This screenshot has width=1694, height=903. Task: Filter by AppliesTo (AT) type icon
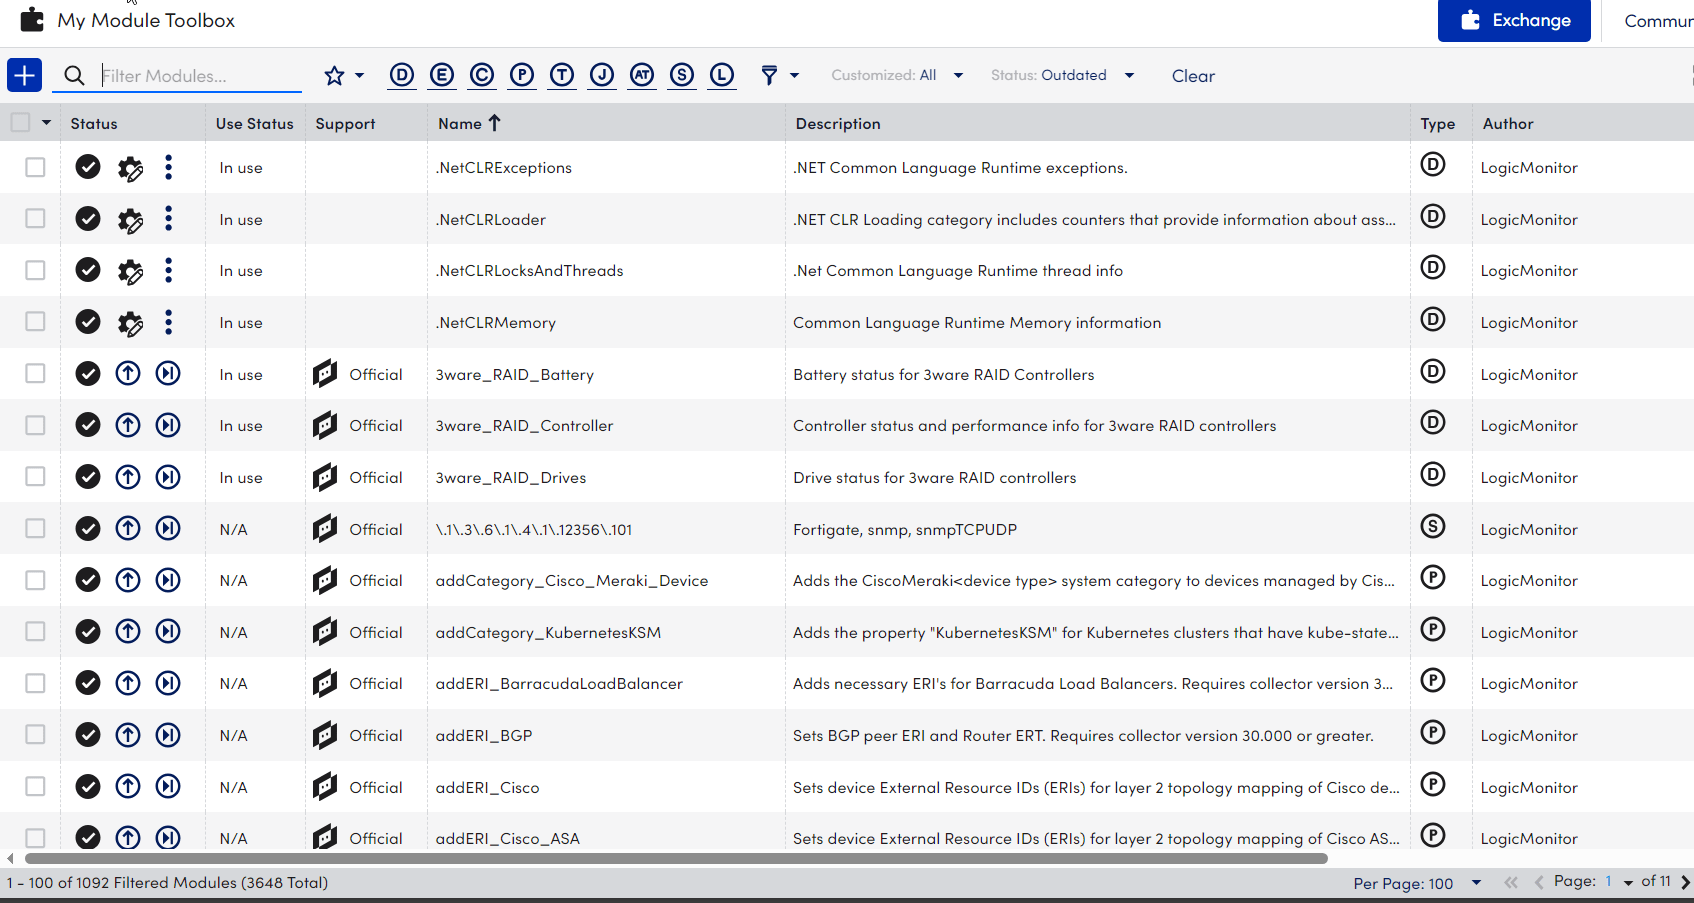pos(642,75)
